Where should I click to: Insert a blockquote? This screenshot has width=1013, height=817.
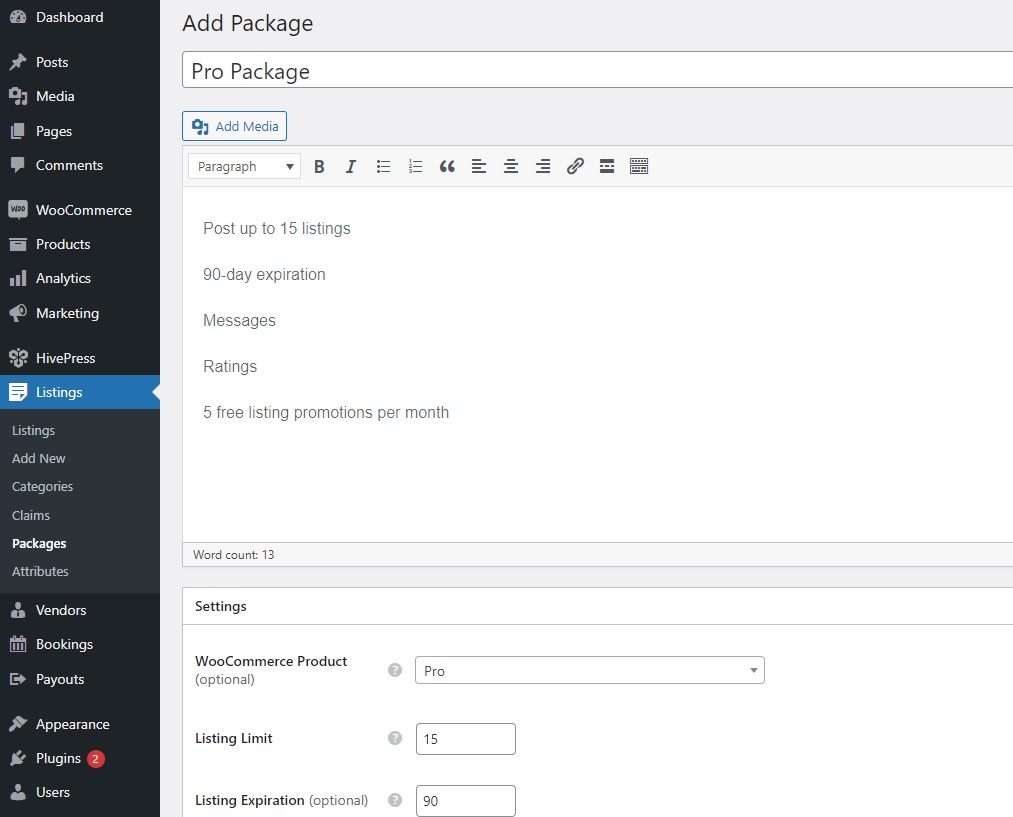pos(447,166)
